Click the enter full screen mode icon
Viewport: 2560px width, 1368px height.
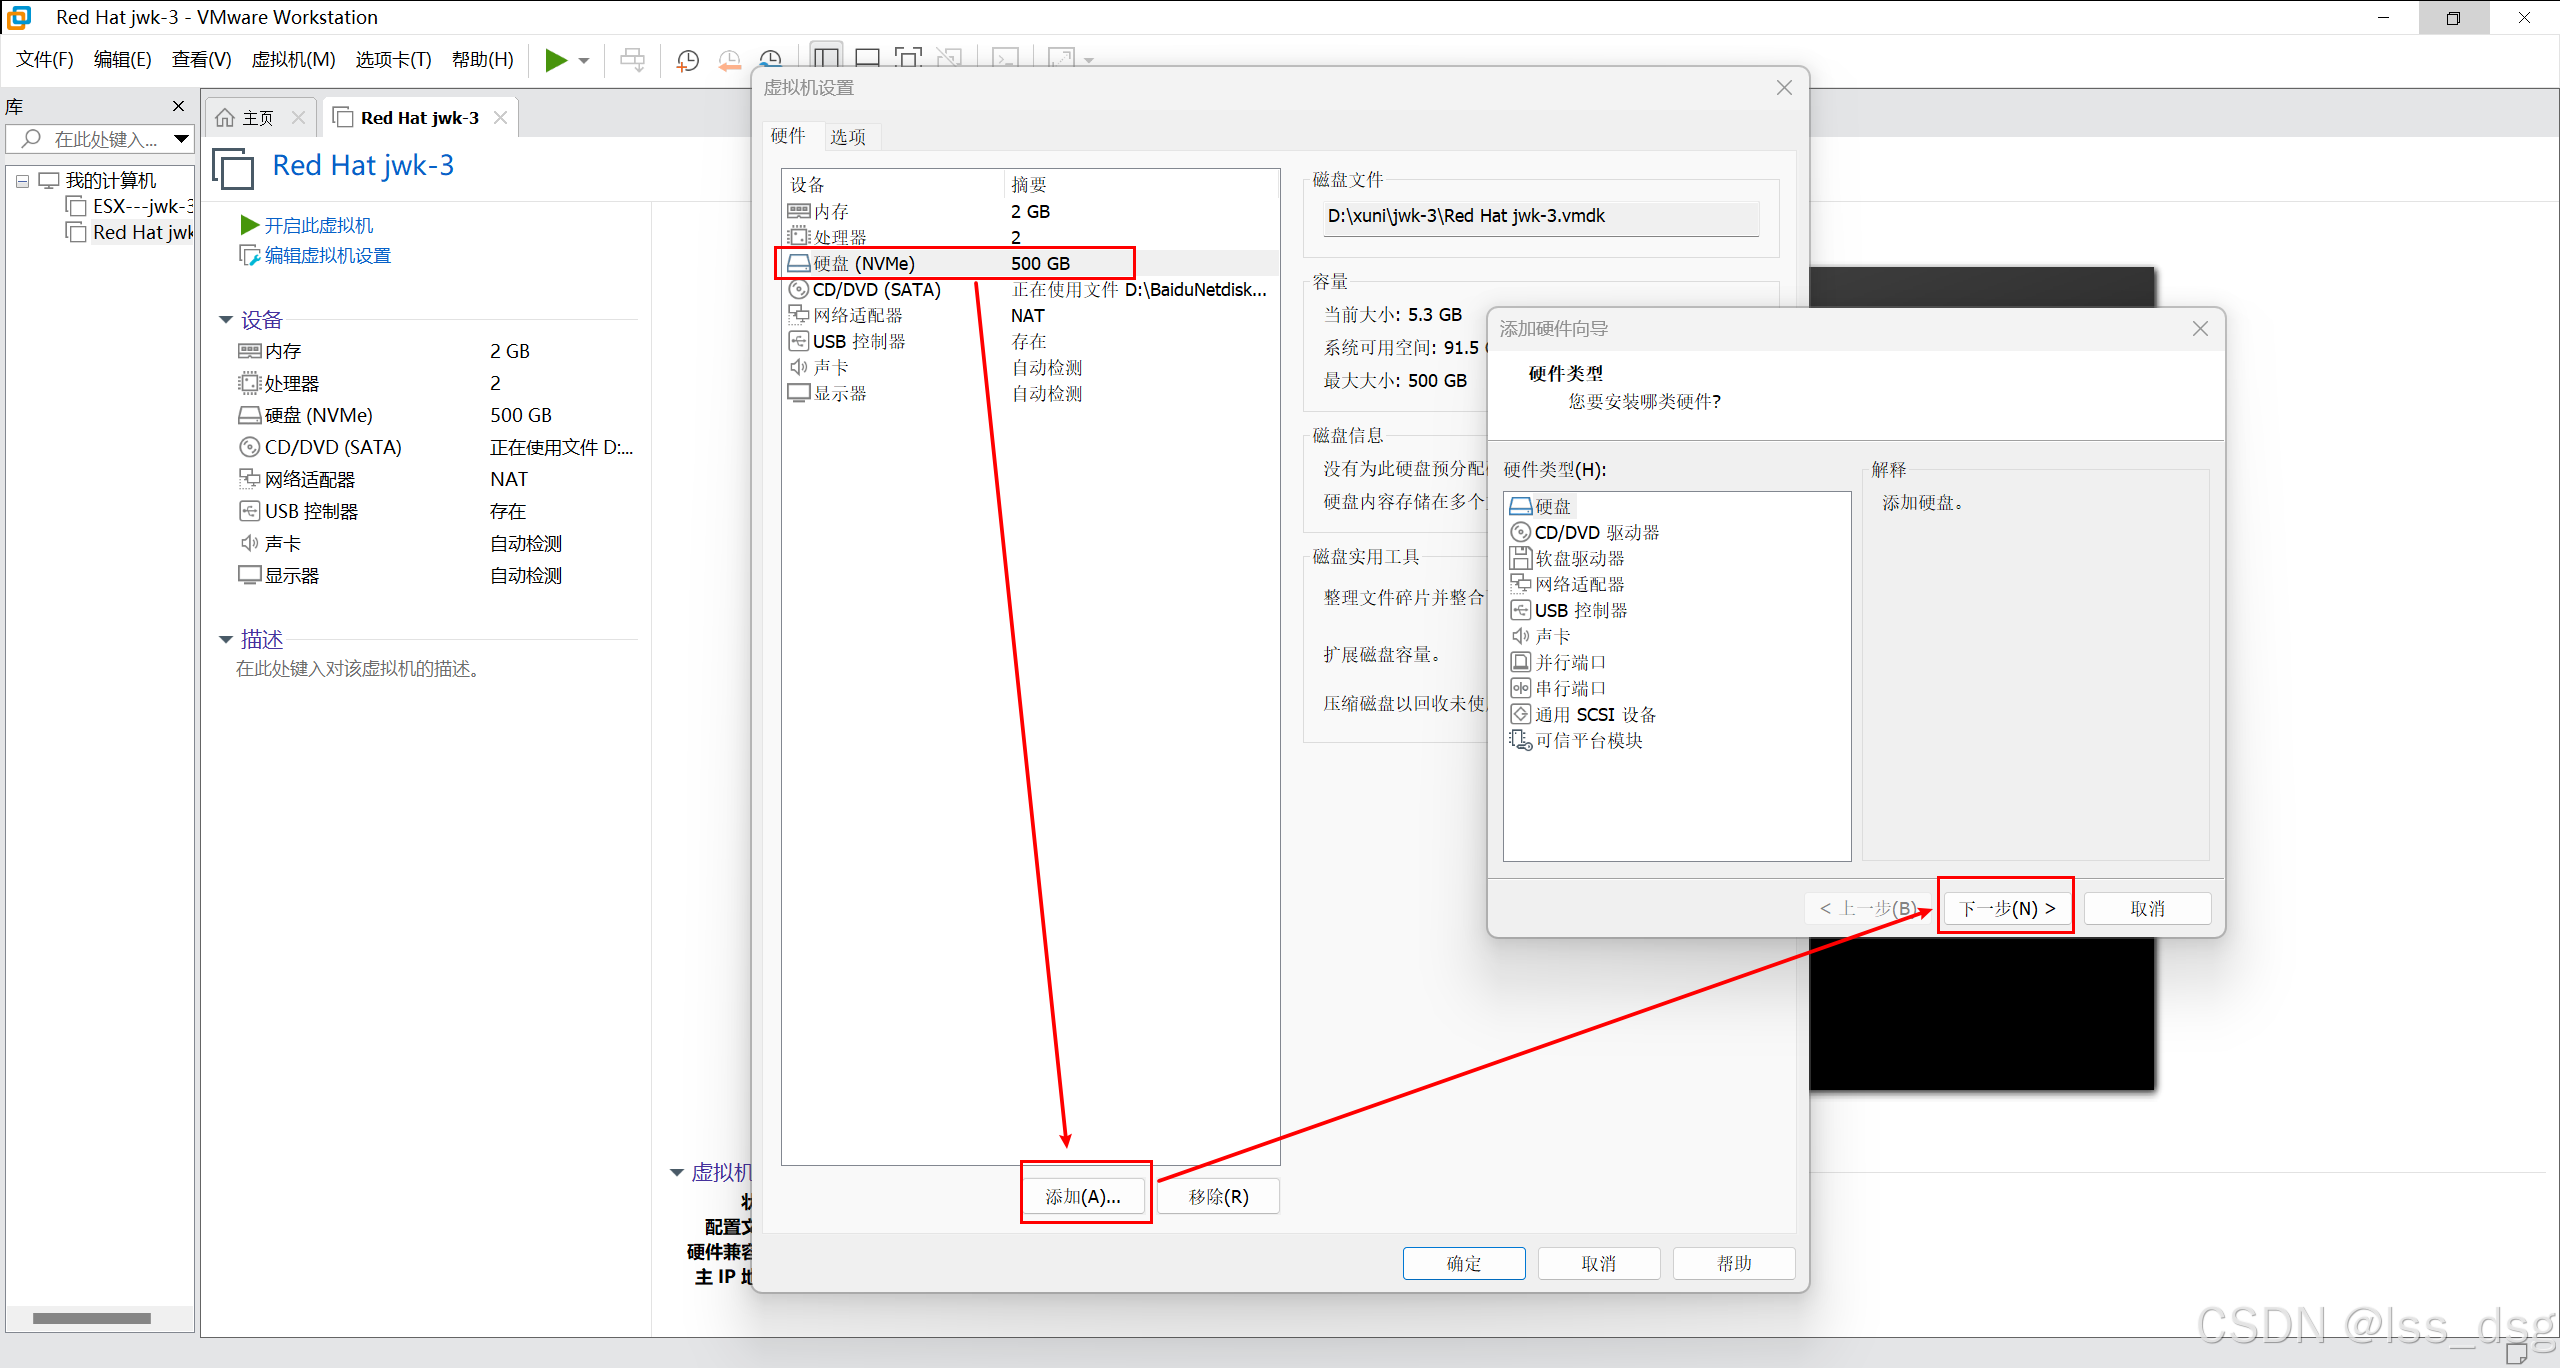[907, 58]
